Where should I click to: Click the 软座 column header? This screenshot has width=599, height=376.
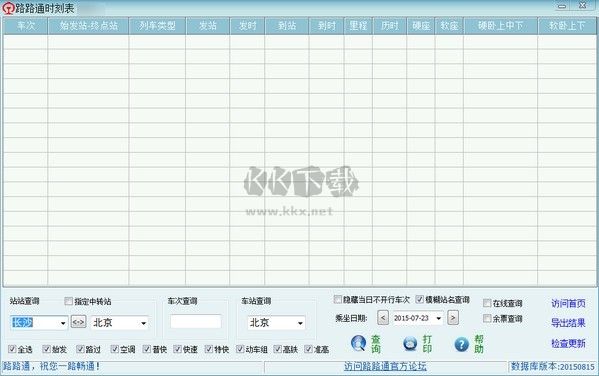click(x=449, y=26)
